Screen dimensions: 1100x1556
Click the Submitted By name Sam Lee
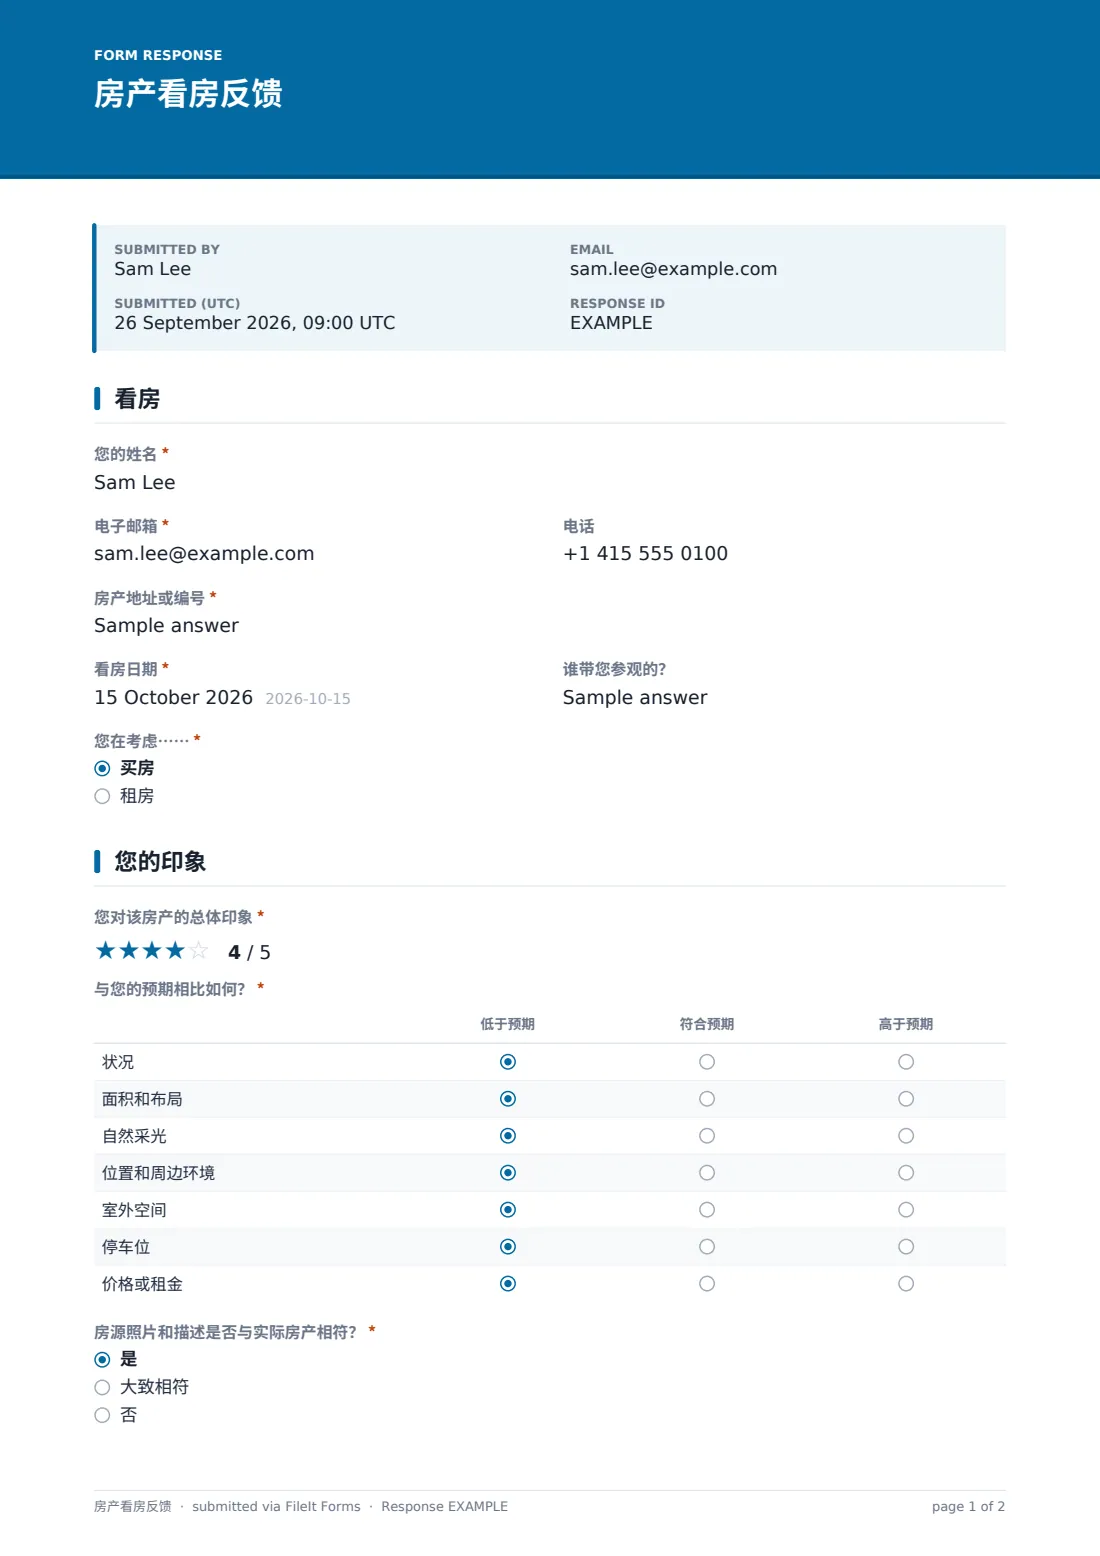(152, 269)
